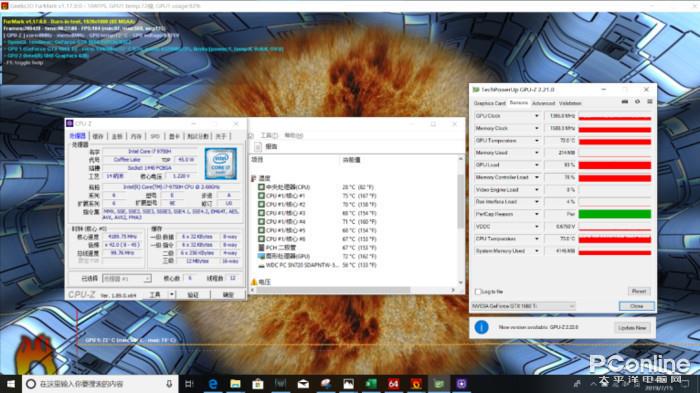Select the 中央处理器(CPU) temperature row

point(316,187)
